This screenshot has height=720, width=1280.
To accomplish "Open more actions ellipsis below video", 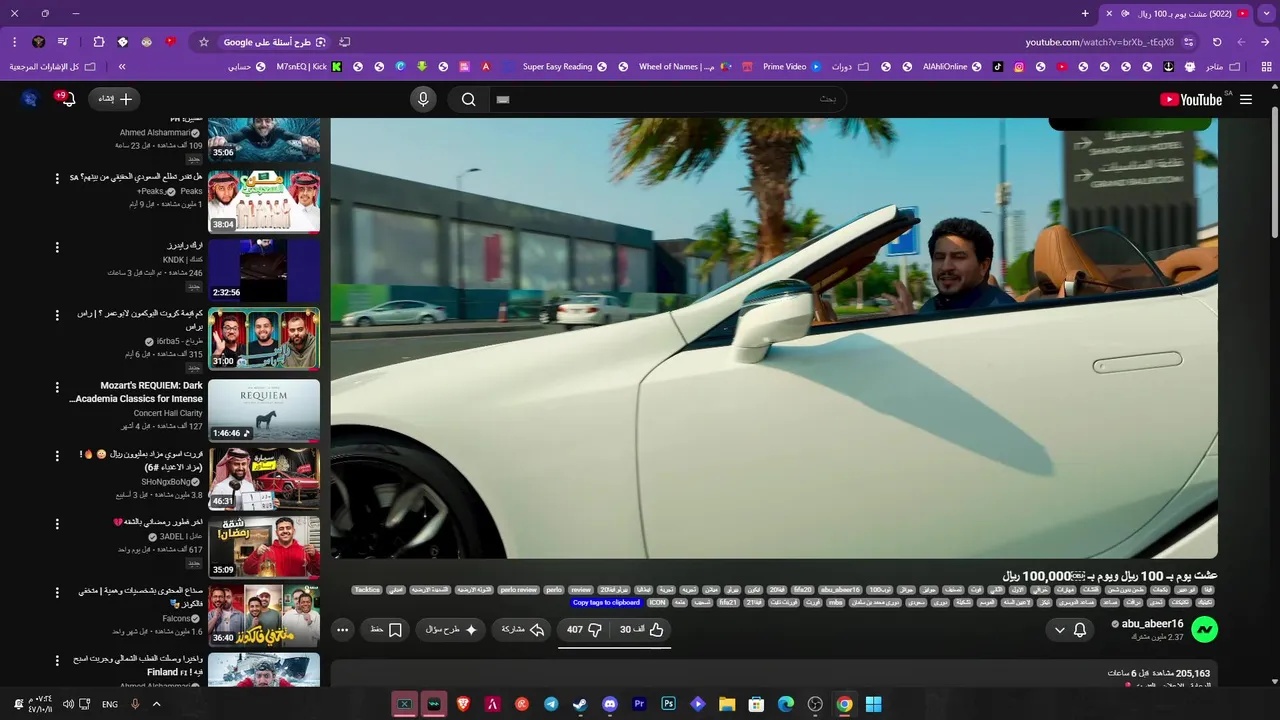I will [x=343, y=630].
